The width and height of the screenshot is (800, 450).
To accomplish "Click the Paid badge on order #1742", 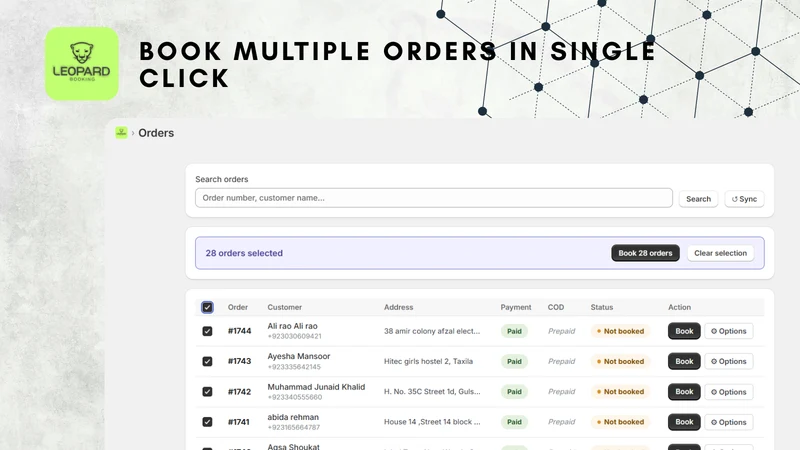I will [514, 392].
